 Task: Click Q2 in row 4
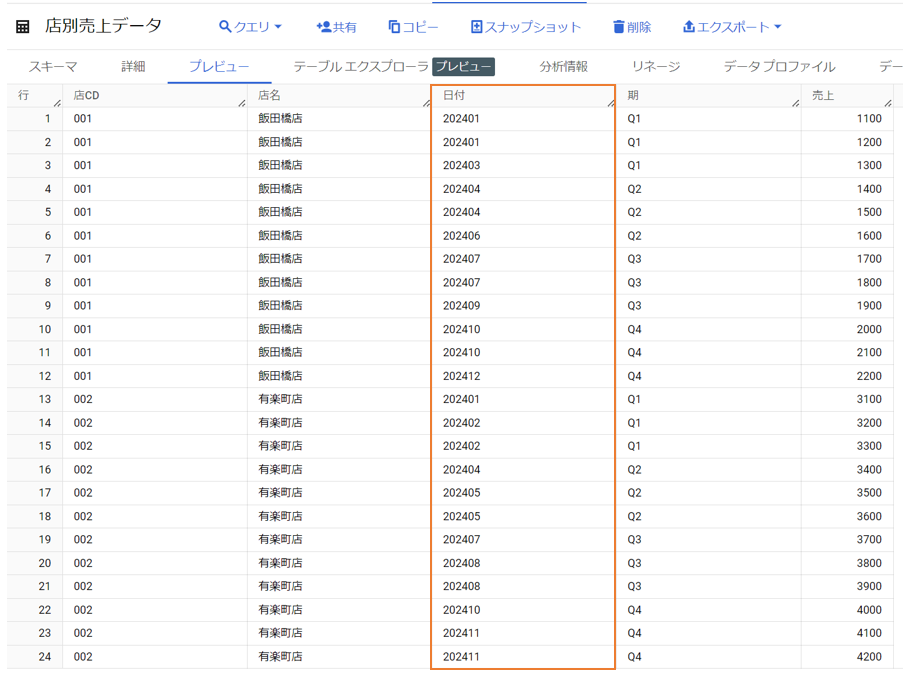[x=634, y=189]
